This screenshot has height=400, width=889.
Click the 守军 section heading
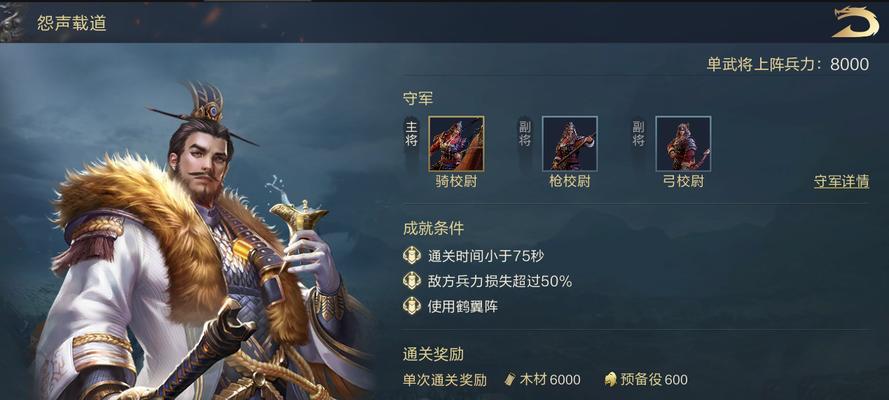[x=418, y=99]
